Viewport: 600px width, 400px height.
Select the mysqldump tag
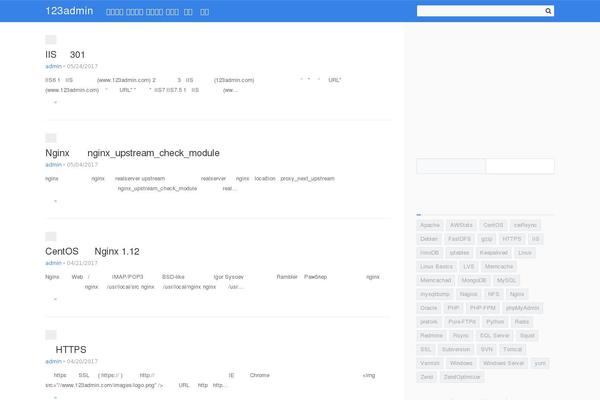point(435,294)
